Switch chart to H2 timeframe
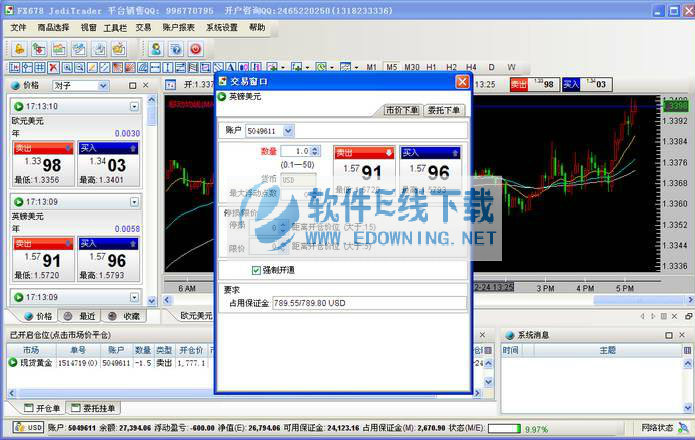Image resolution: width=695 pixels, height=440 pixels. [451, 67]
